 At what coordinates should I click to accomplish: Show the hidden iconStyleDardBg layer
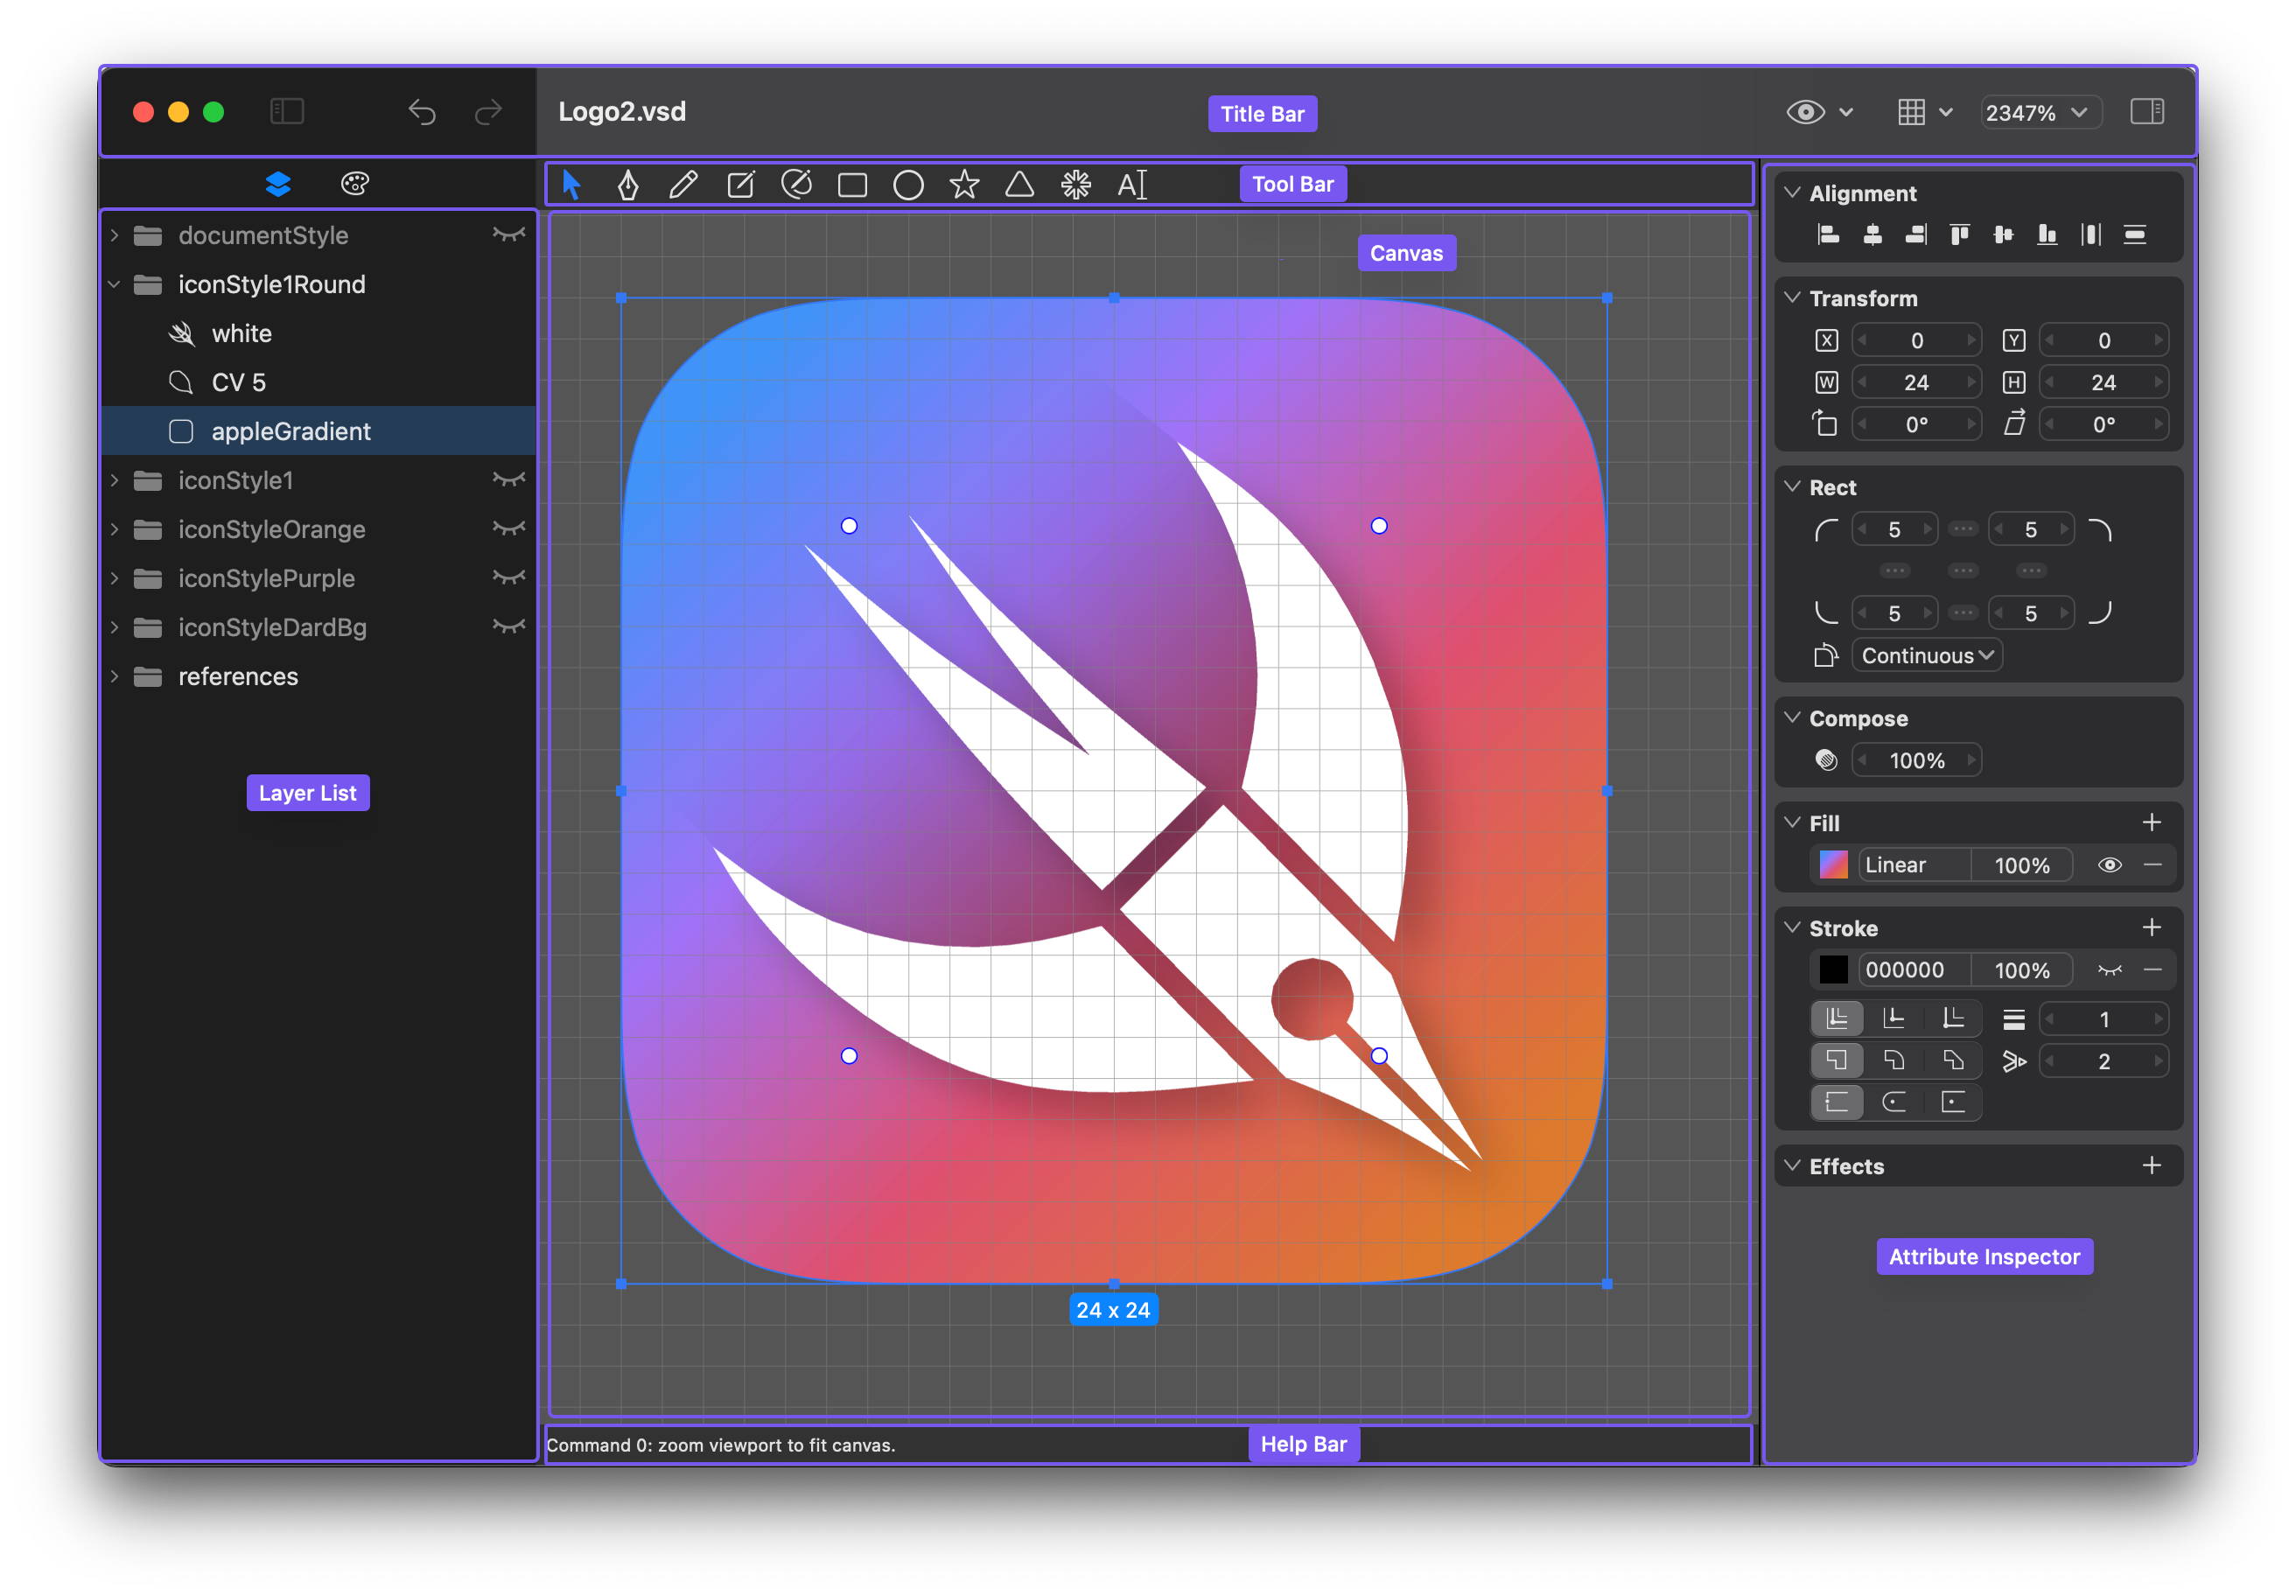click(508, 627)
